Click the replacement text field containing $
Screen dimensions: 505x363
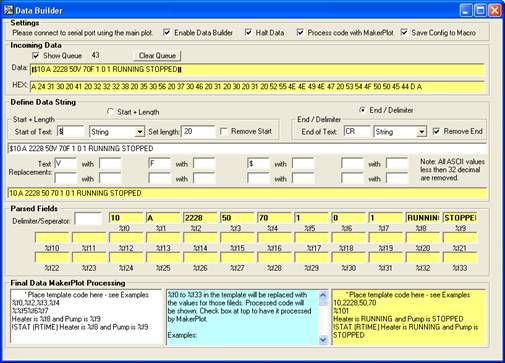click(x=258, y=164)
